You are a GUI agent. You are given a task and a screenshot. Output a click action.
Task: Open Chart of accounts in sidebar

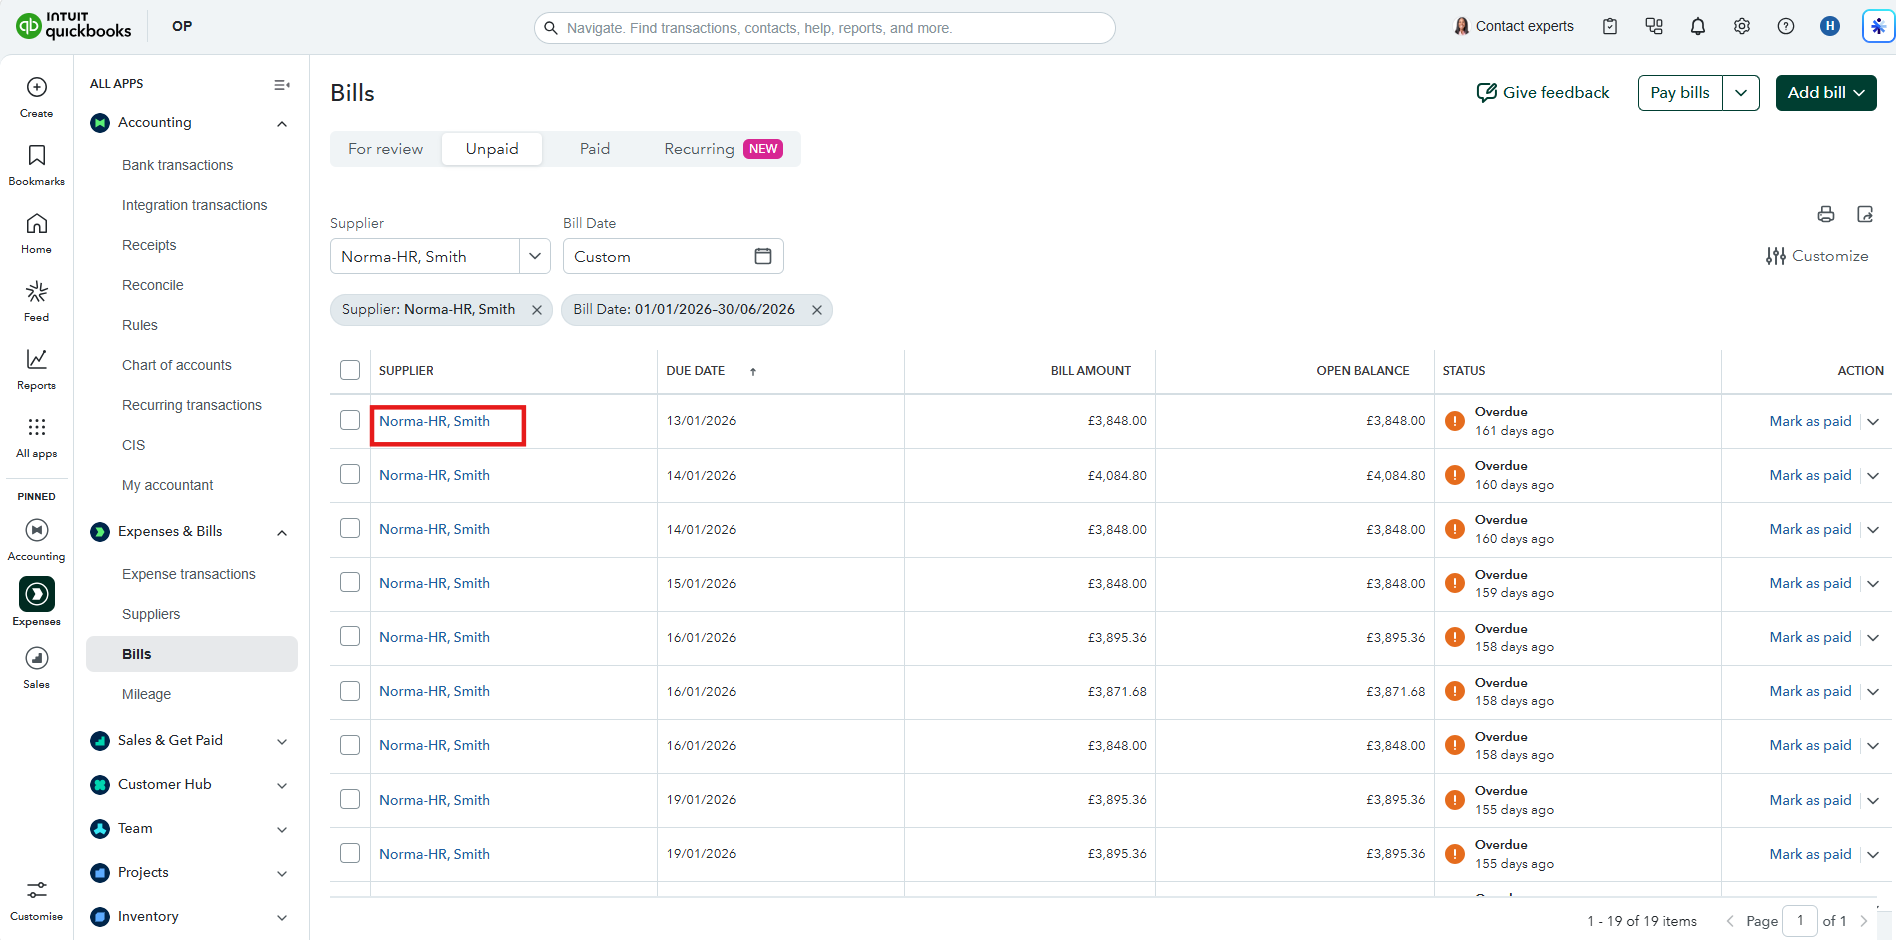[x=177, y=365]
